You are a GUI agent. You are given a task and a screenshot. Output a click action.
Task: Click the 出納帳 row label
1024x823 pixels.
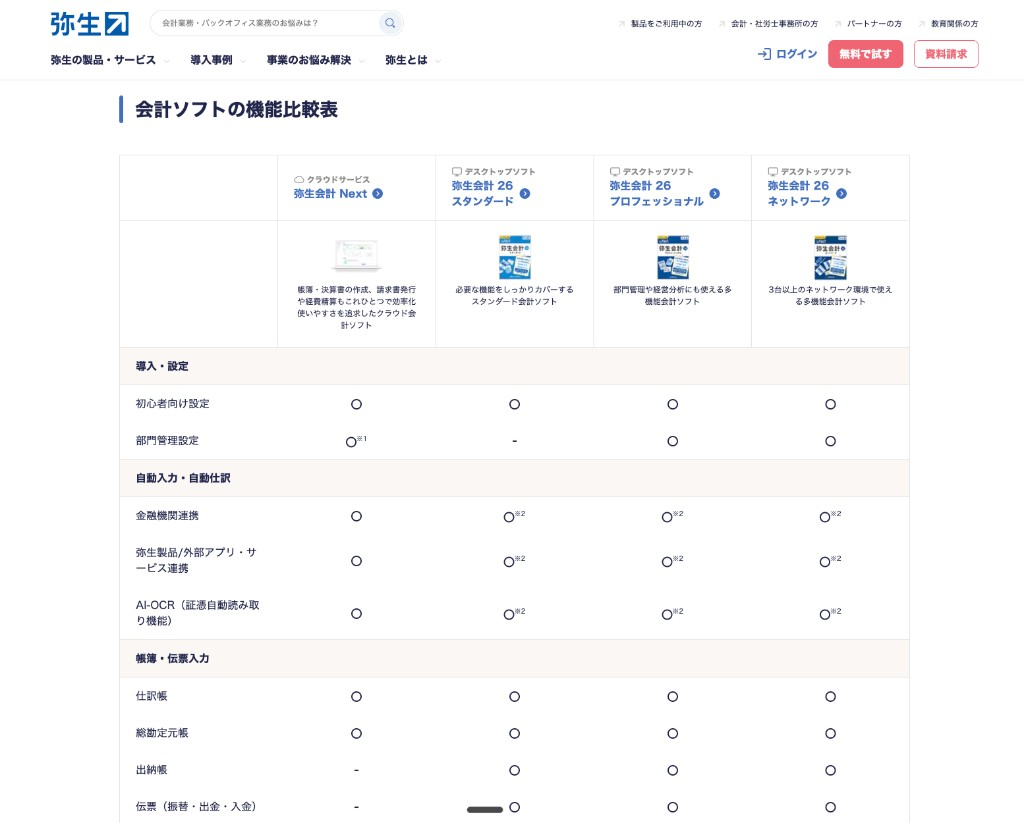pos(152,770)
